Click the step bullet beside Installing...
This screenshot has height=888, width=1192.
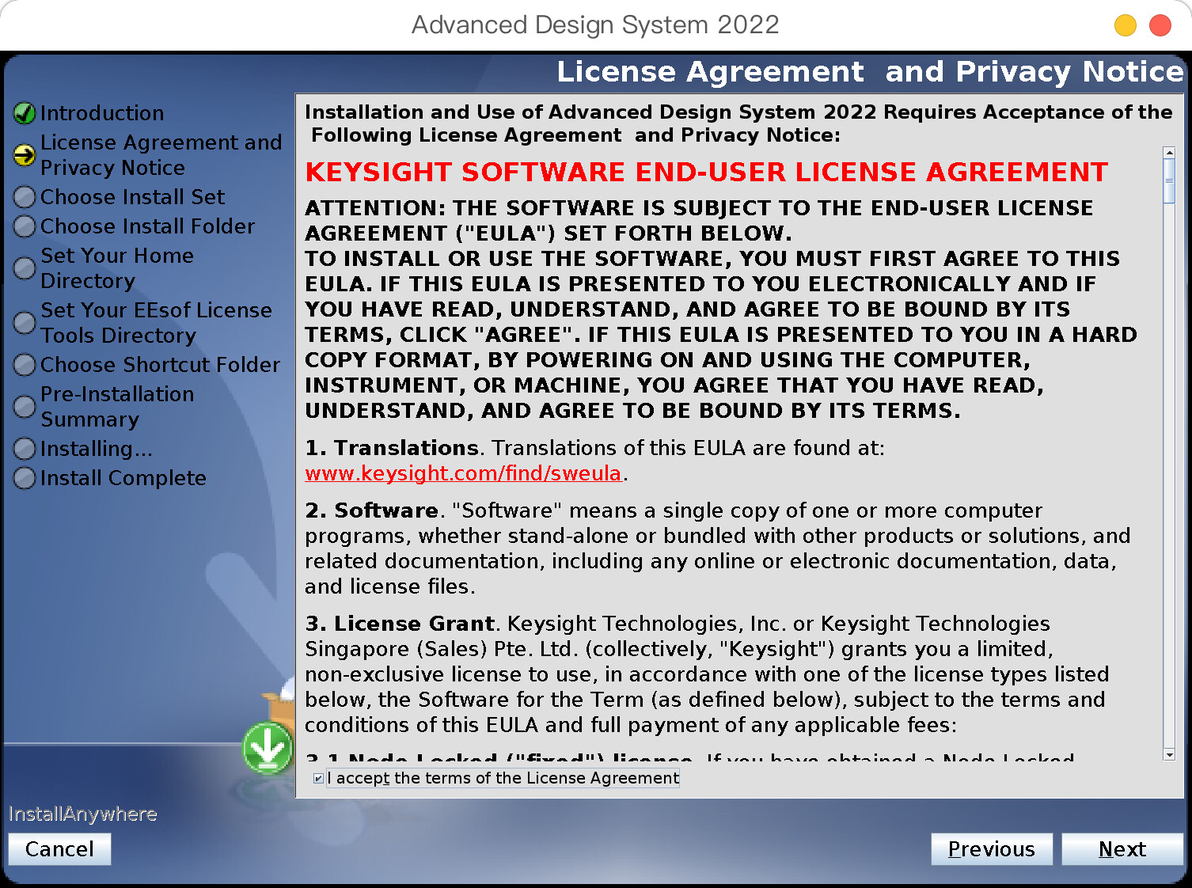click(24, 449)
